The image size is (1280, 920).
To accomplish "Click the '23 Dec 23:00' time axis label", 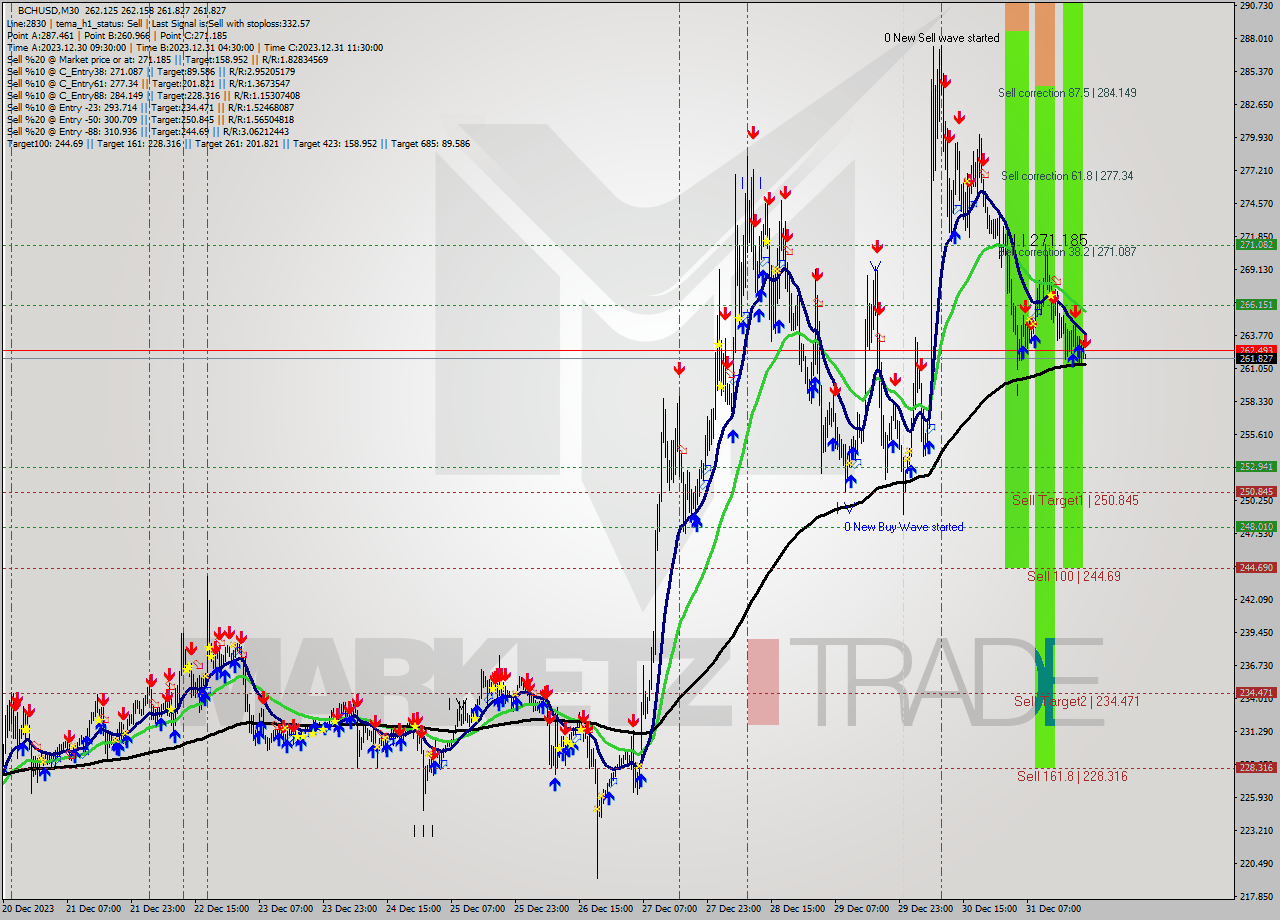I will click(x=349, y=909).
